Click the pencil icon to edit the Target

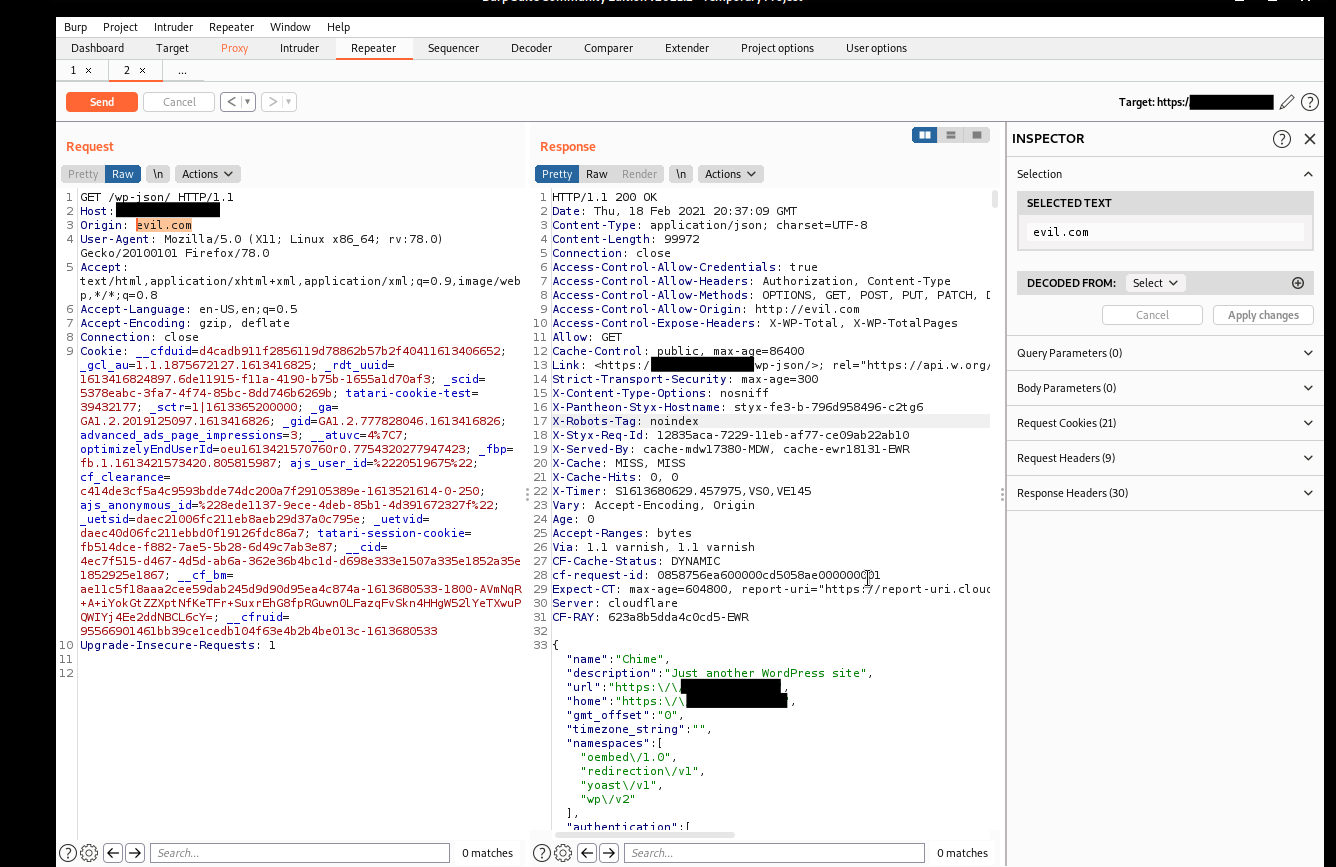1288,101
